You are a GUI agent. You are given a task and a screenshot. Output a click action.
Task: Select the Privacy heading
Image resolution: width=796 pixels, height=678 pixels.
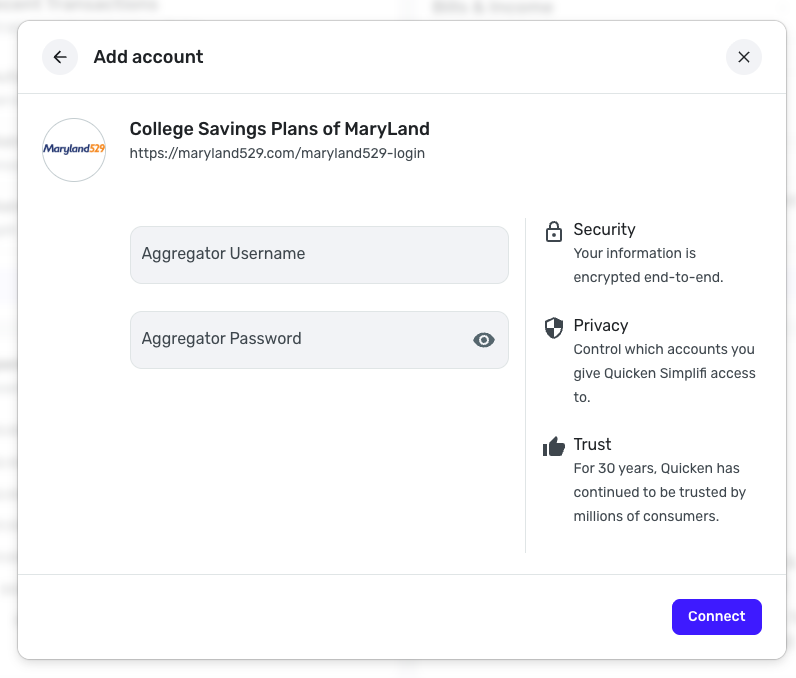click(x=600, y=325)
